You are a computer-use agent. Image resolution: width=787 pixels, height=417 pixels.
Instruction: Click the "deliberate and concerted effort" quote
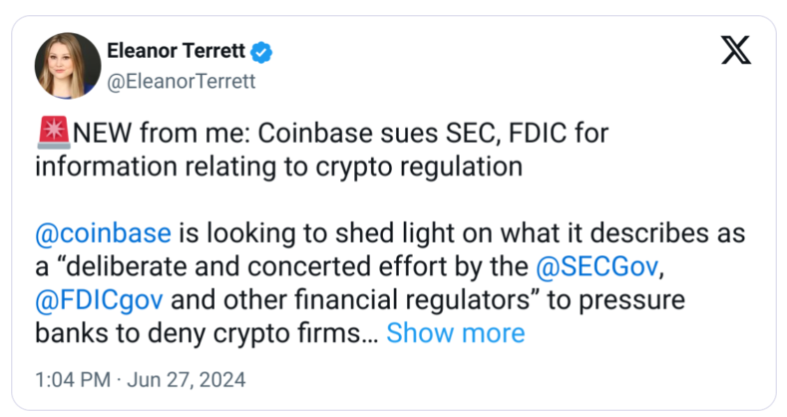click(260, 266)
